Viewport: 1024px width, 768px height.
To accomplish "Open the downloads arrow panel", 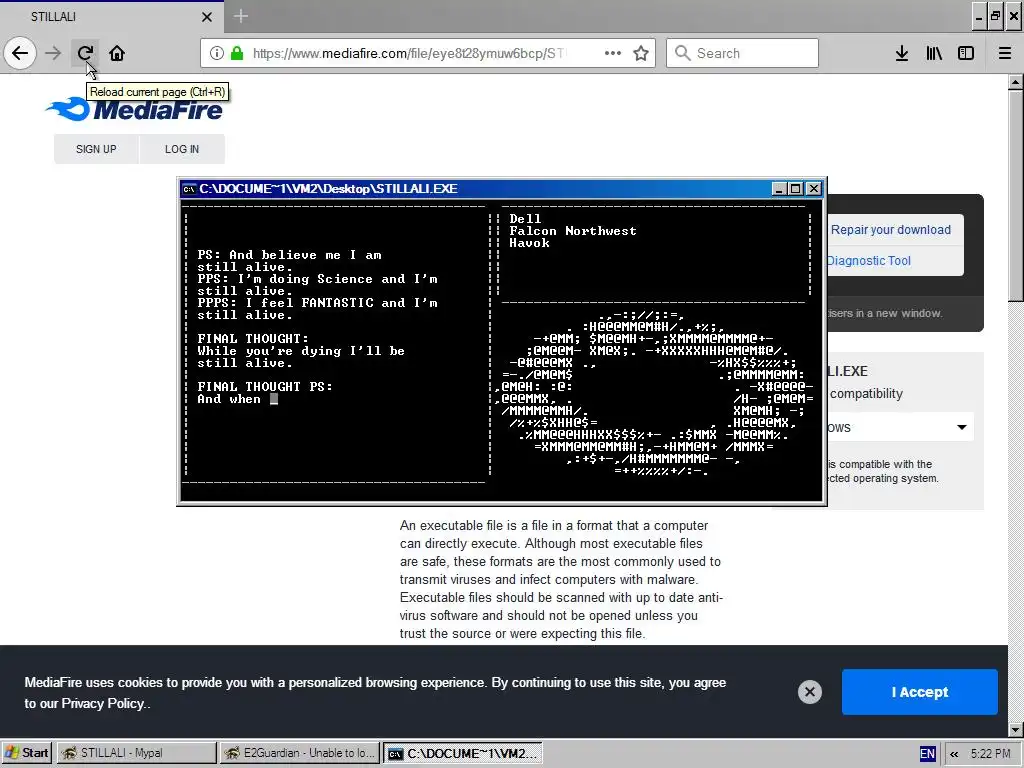I will [902, 53].
